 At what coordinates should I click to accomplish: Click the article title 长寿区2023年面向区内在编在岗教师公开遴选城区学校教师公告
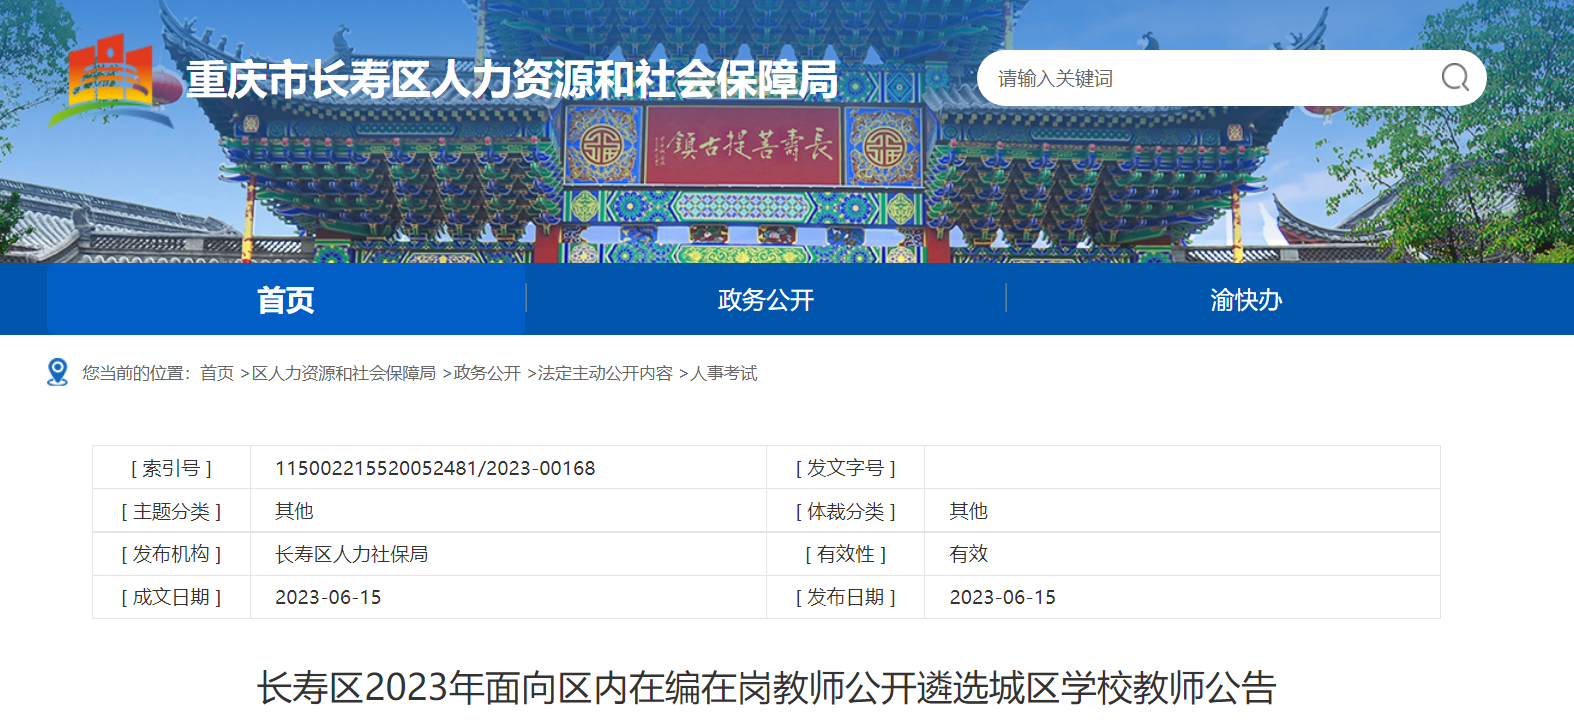point(766,688)
